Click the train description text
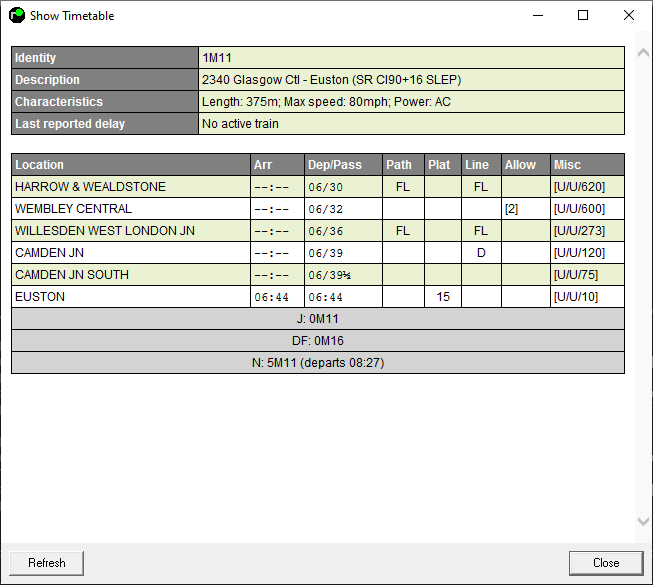This screenshot has height=585, width=653. (x=331, y=80)
